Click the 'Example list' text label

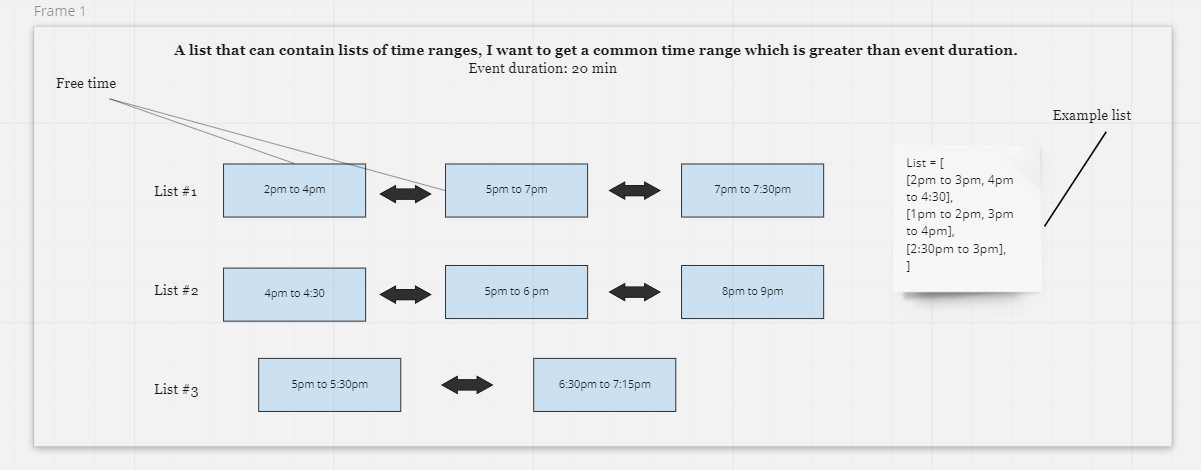click(1092, 115)
